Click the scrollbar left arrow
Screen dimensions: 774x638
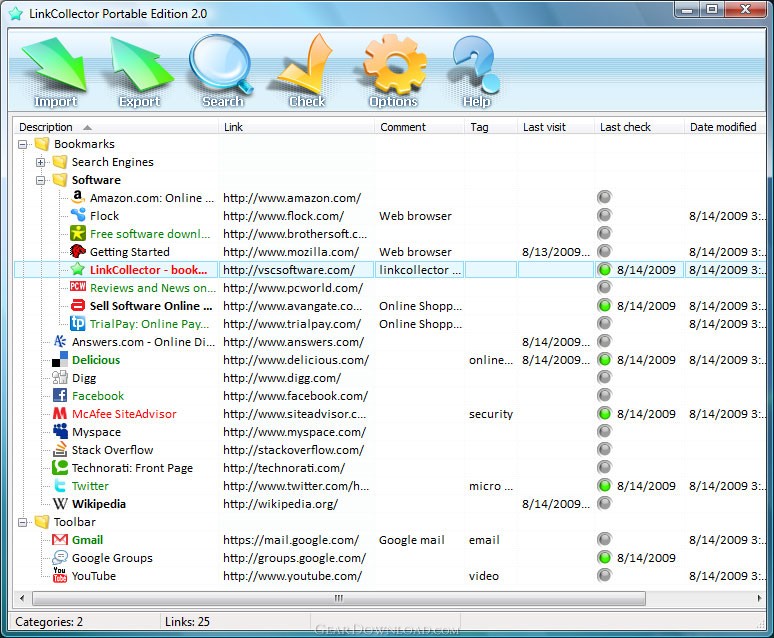22,598
